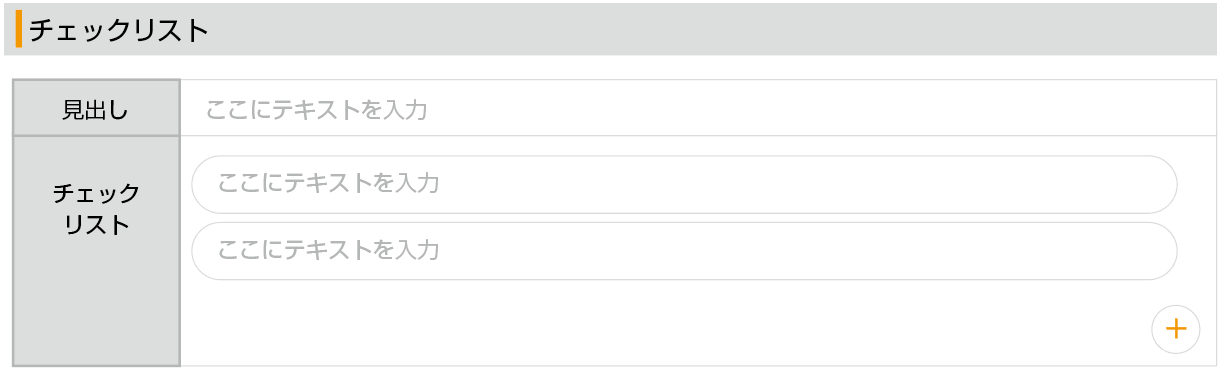
Task: Focus the 見出し text input field
Action: click(698, 108)
